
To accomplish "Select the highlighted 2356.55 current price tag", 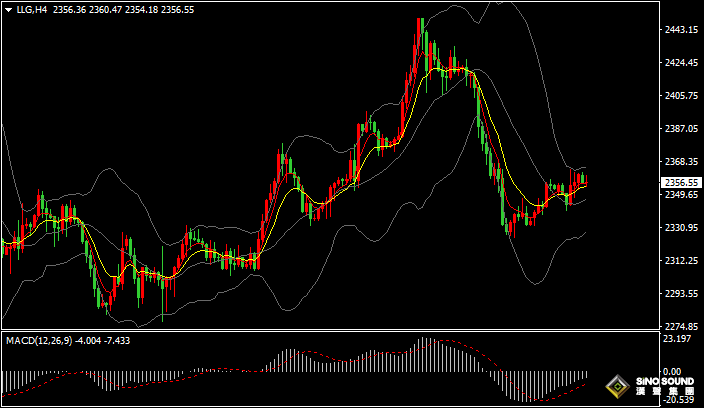I will 680,183.
